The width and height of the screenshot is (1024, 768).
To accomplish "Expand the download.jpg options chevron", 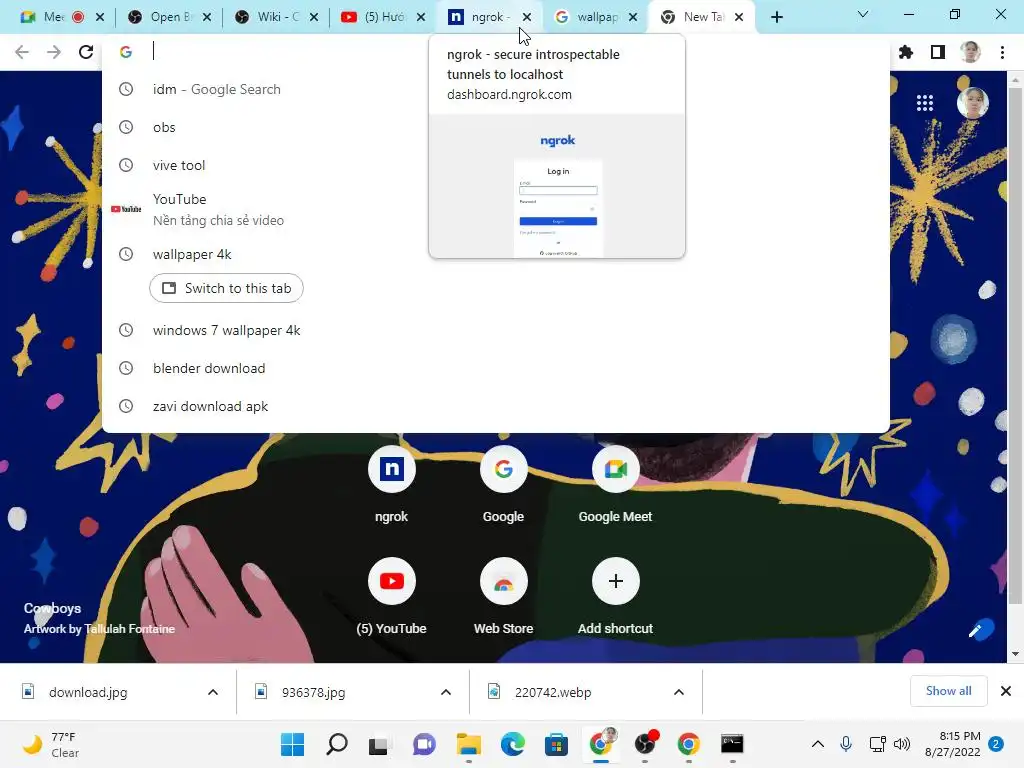I will click(x=213, y=692).
